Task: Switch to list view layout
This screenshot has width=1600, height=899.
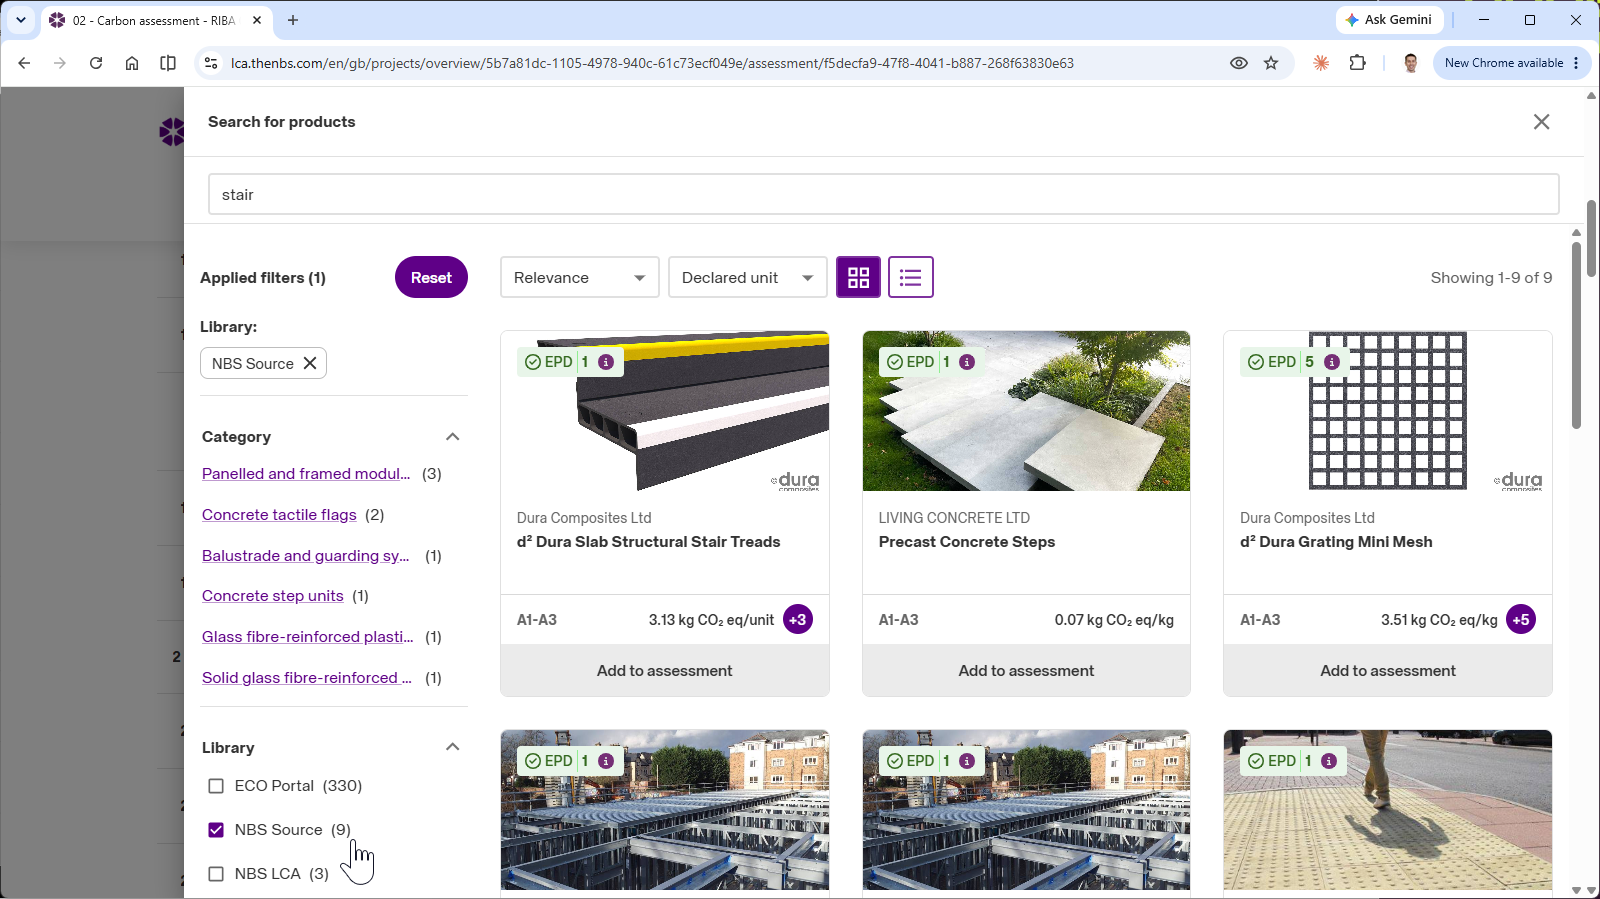Action: pos(910,277)
